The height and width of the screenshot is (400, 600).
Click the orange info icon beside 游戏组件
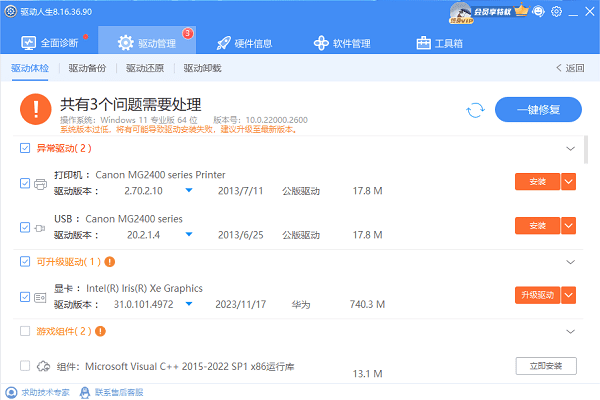tap(100, 330)
